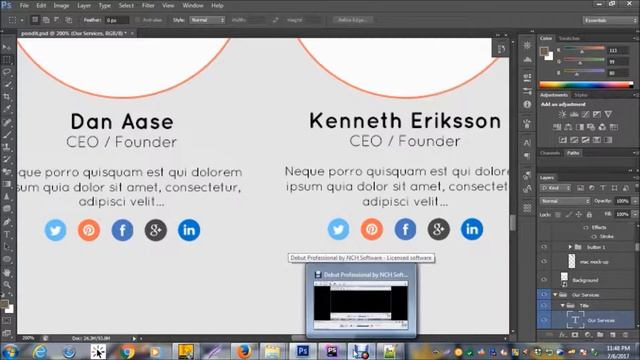Select the Move tool in the toolbox
Image resolution: width=640 pixels, height=360 pixels.
pyautogui.click(x=7, y=48)
